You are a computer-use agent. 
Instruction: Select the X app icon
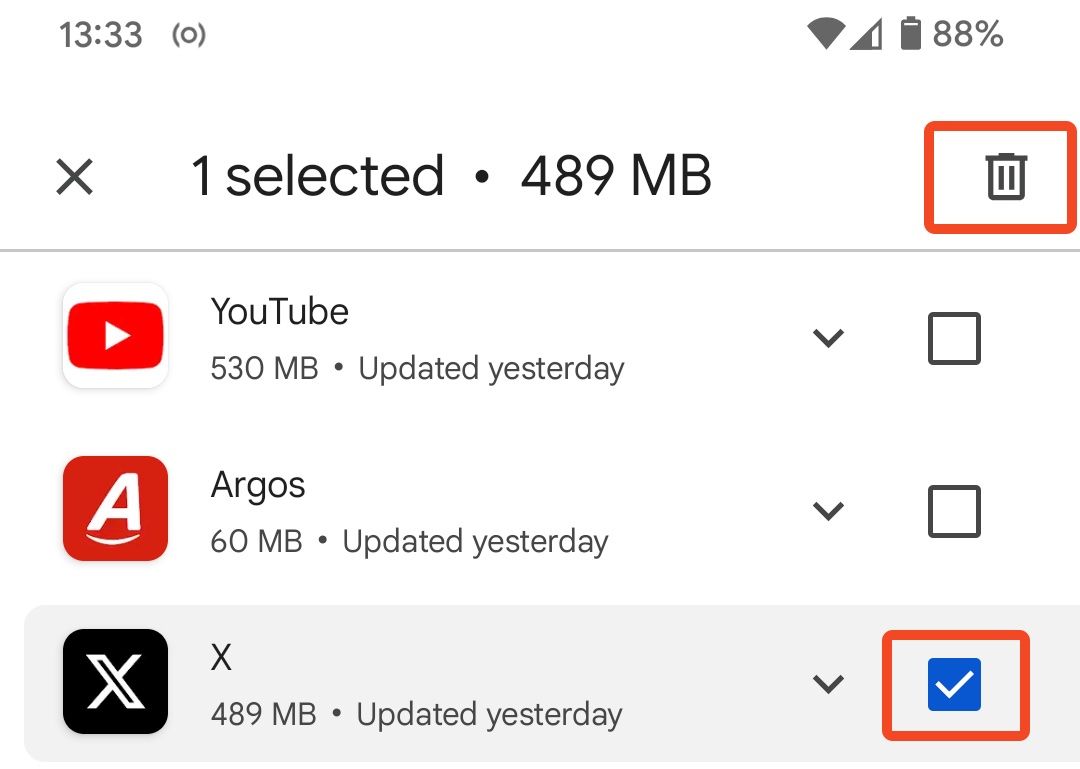coord(114,682)
